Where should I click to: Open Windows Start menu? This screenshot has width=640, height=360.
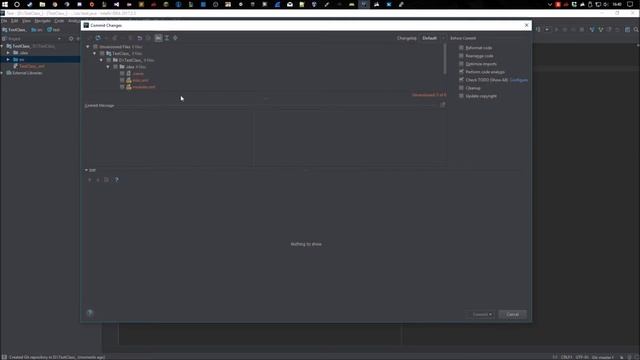5,4
